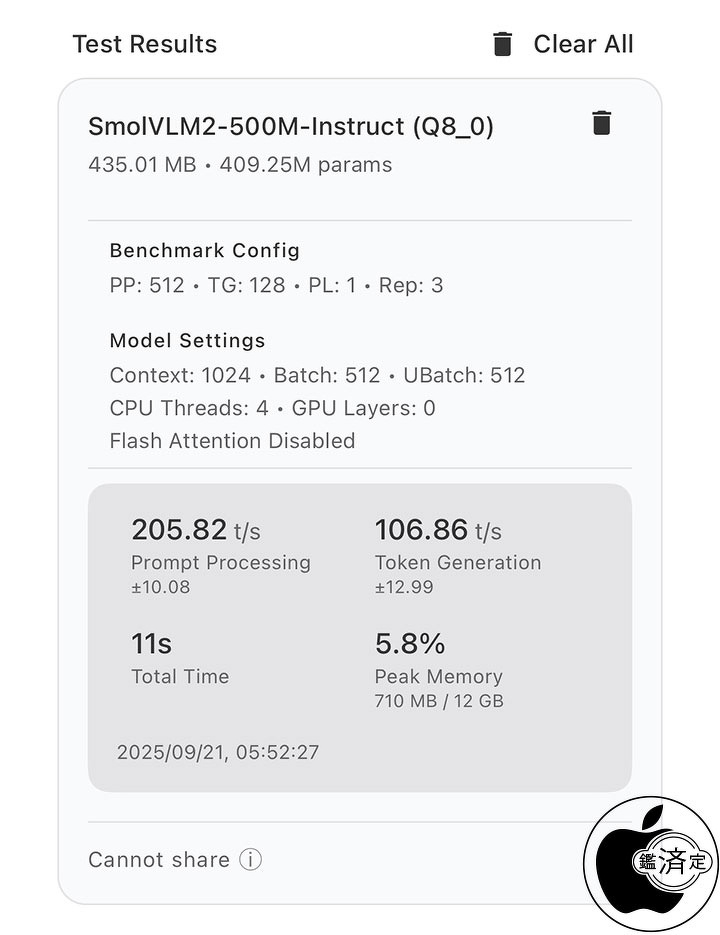Click the Cannot share label
Viewport: 720px width, 935px height.
click(x=159, y=859)
